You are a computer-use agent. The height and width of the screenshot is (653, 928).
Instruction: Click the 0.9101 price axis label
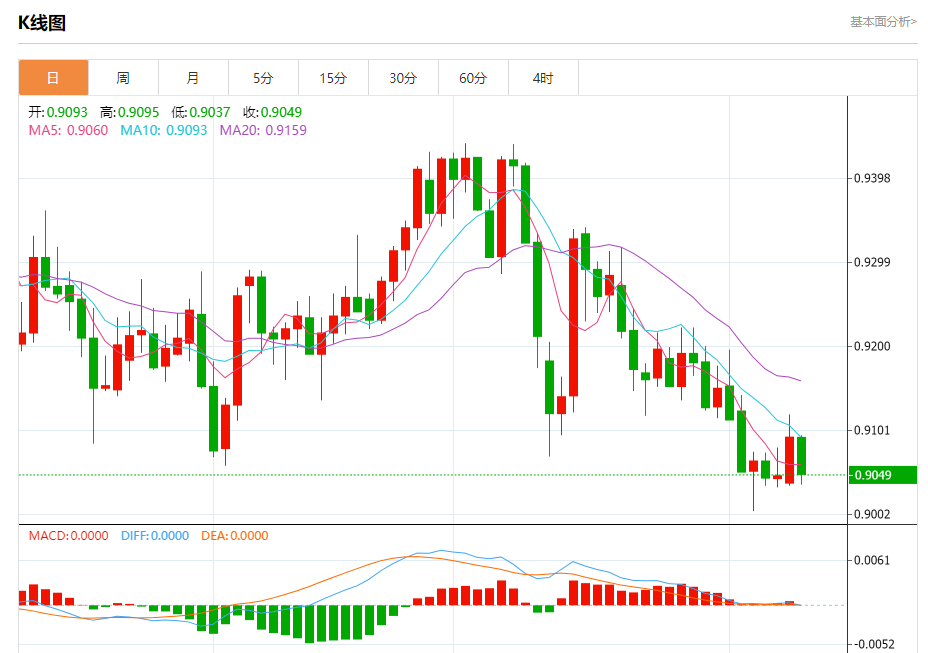[872, 430]
